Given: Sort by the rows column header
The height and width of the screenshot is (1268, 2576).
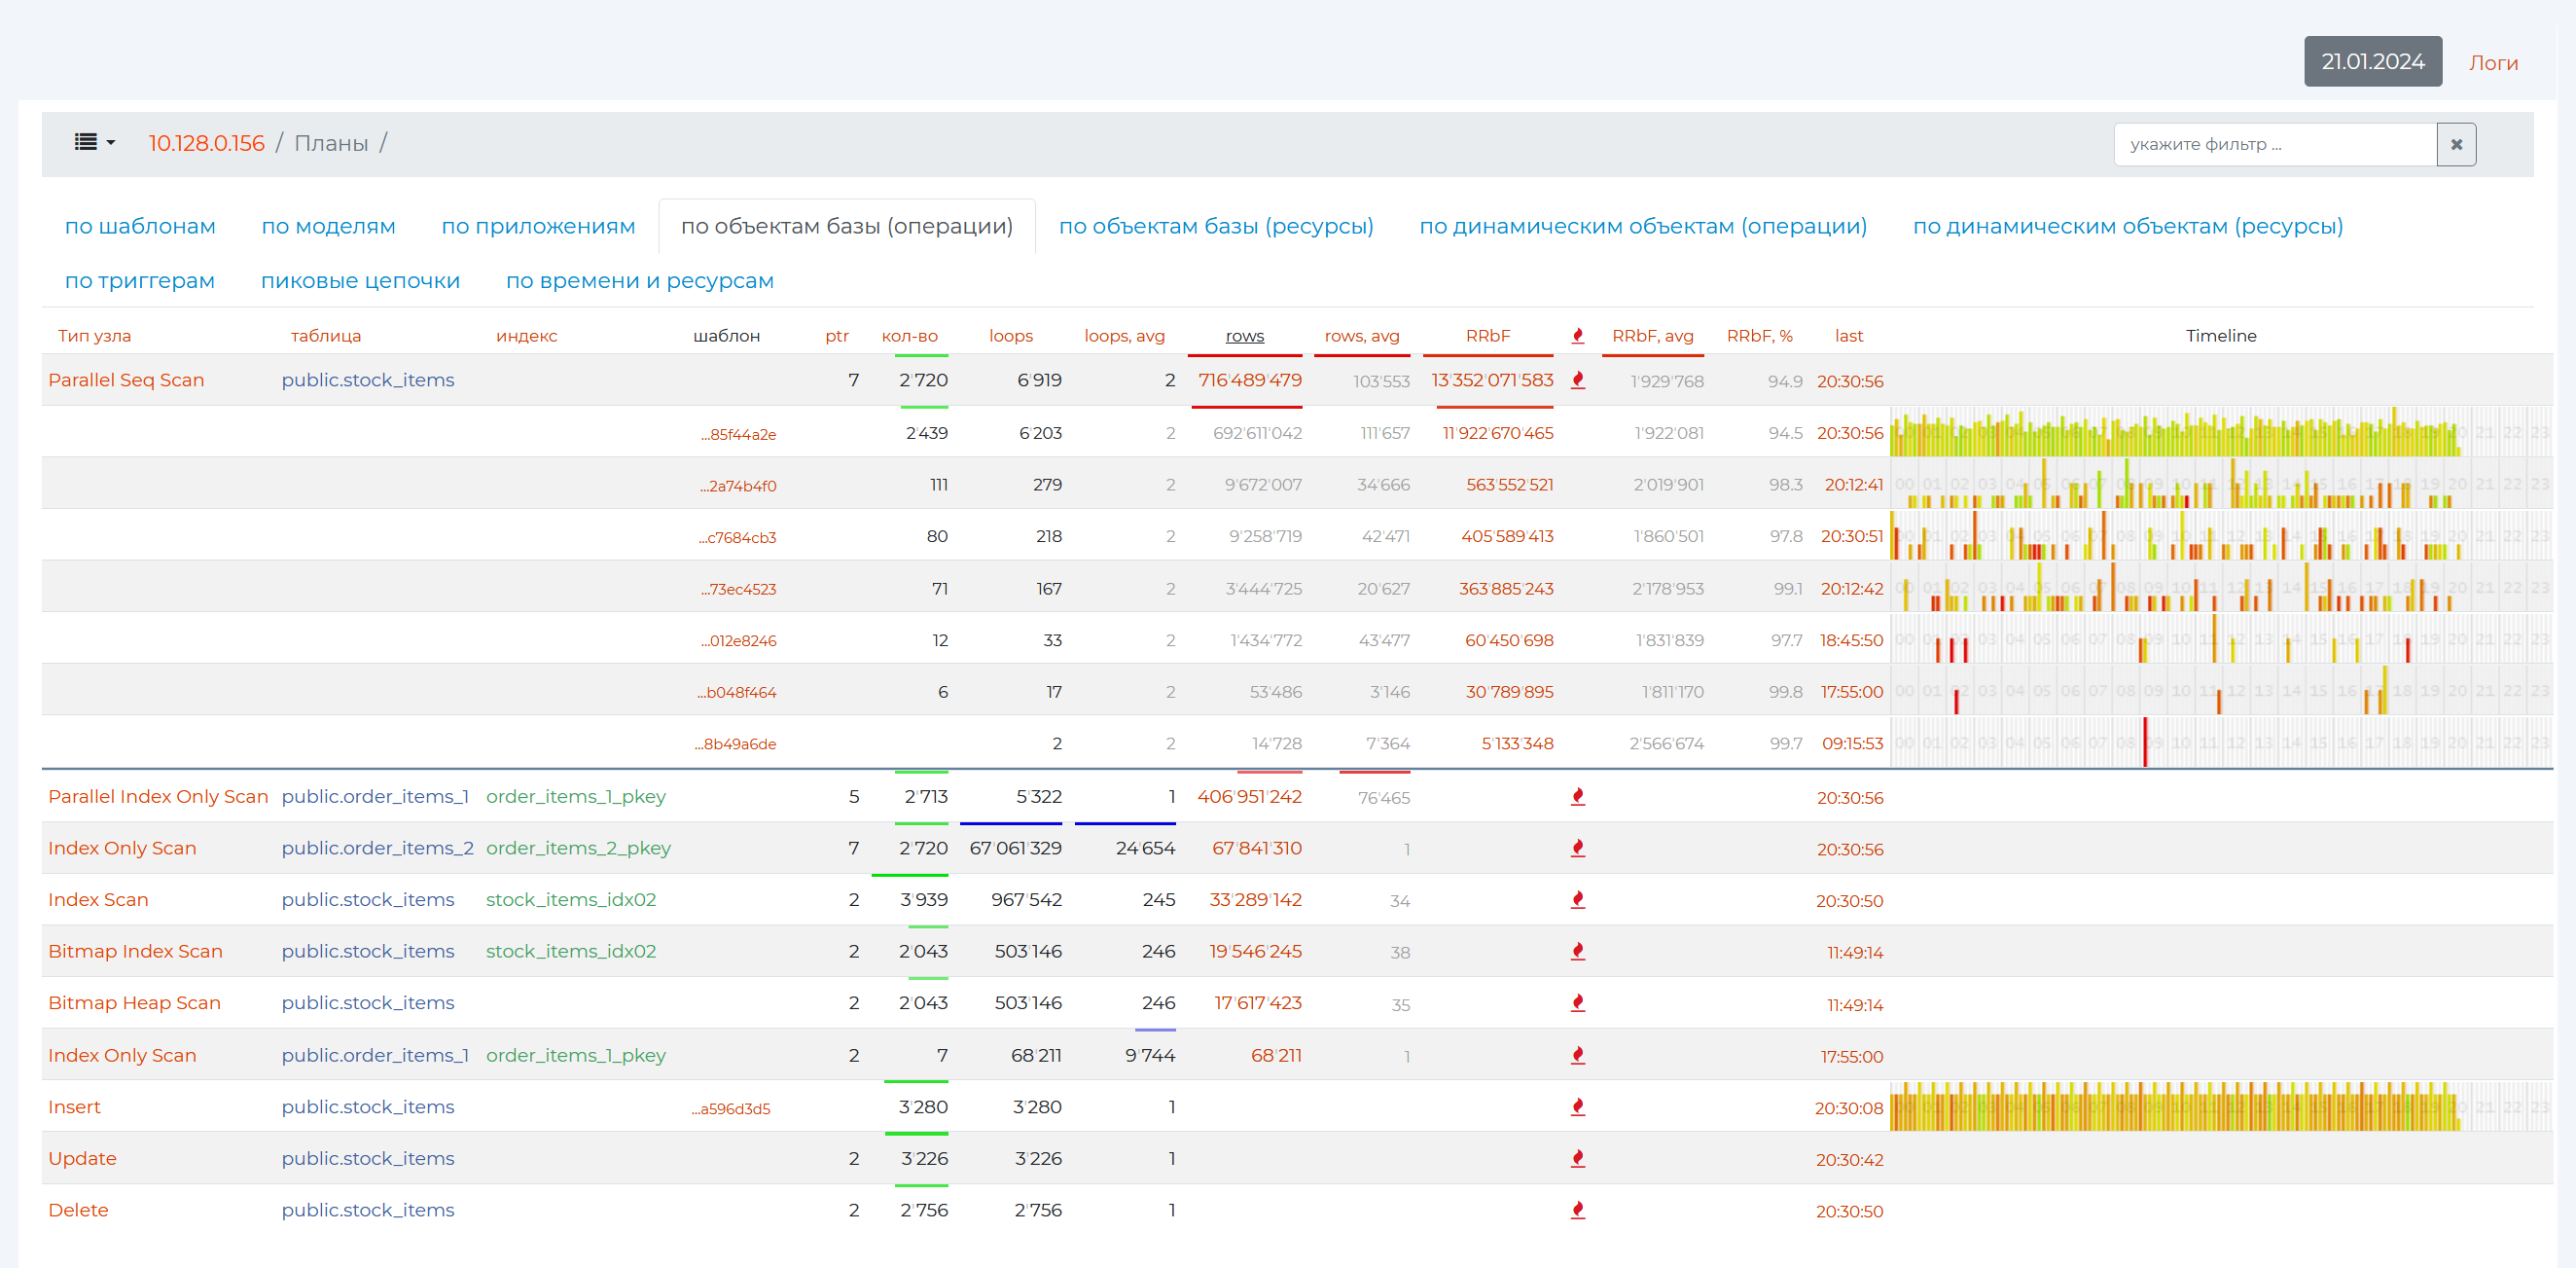Looking at the screenshot, I should 1244,336.
